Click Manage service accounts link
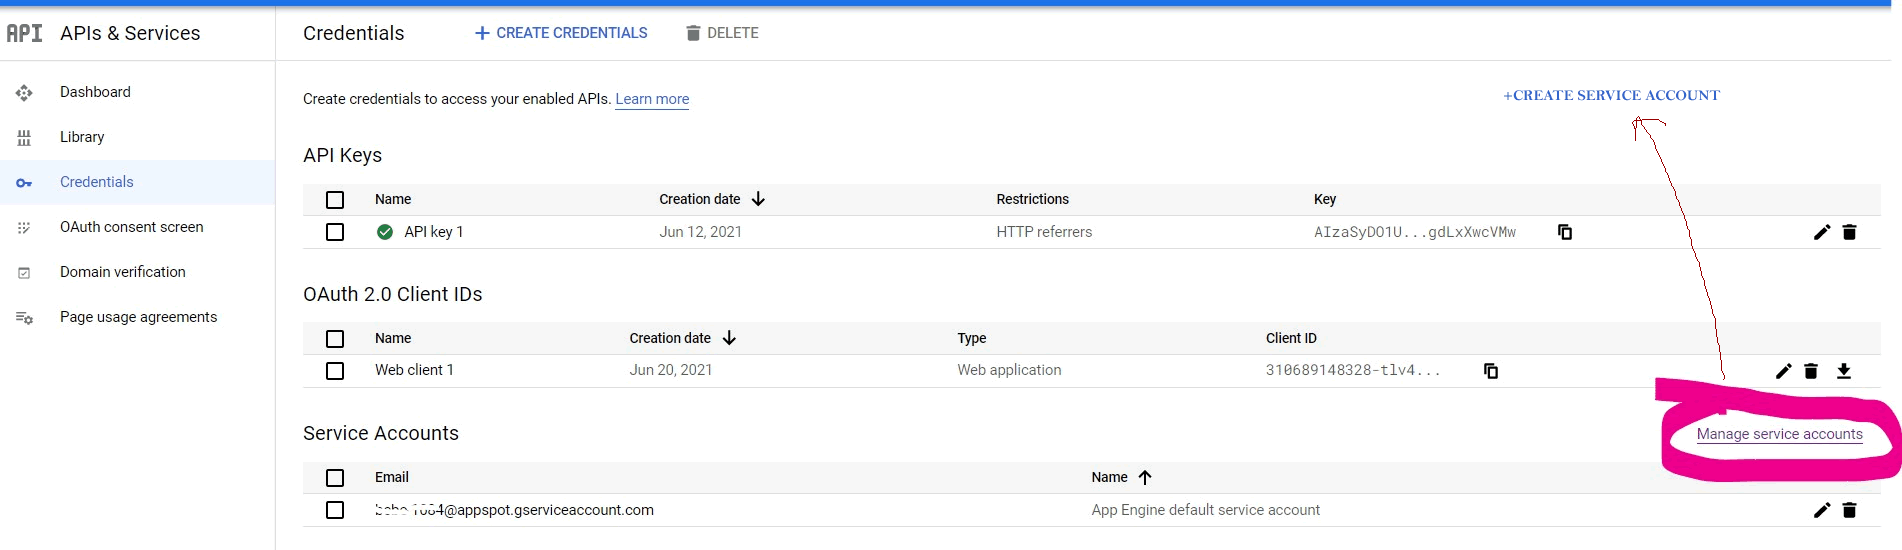Screen dimensions: 1902x550 (x=1779, y=434)
